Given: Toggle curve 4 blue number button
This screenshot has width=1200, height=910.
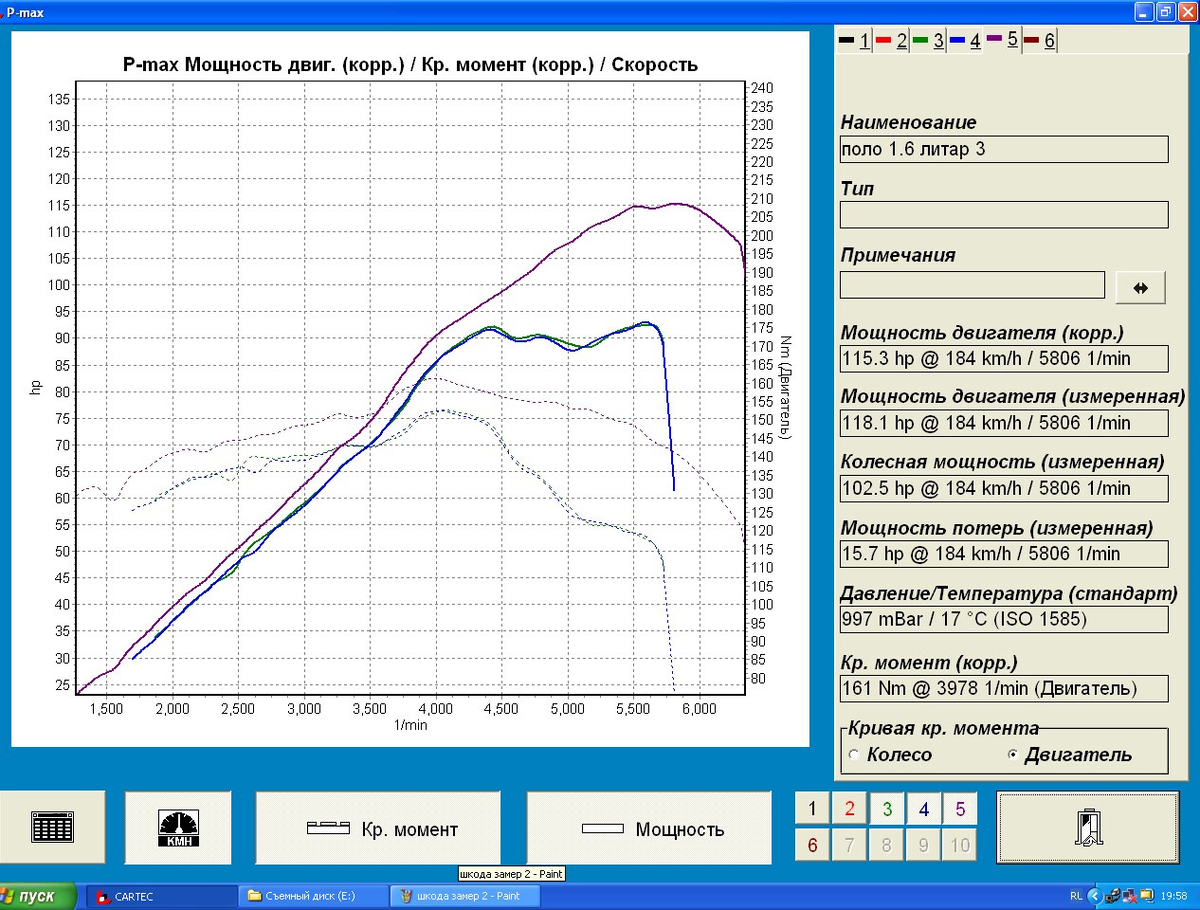Looking at the screenshot, I should [923, 808].
